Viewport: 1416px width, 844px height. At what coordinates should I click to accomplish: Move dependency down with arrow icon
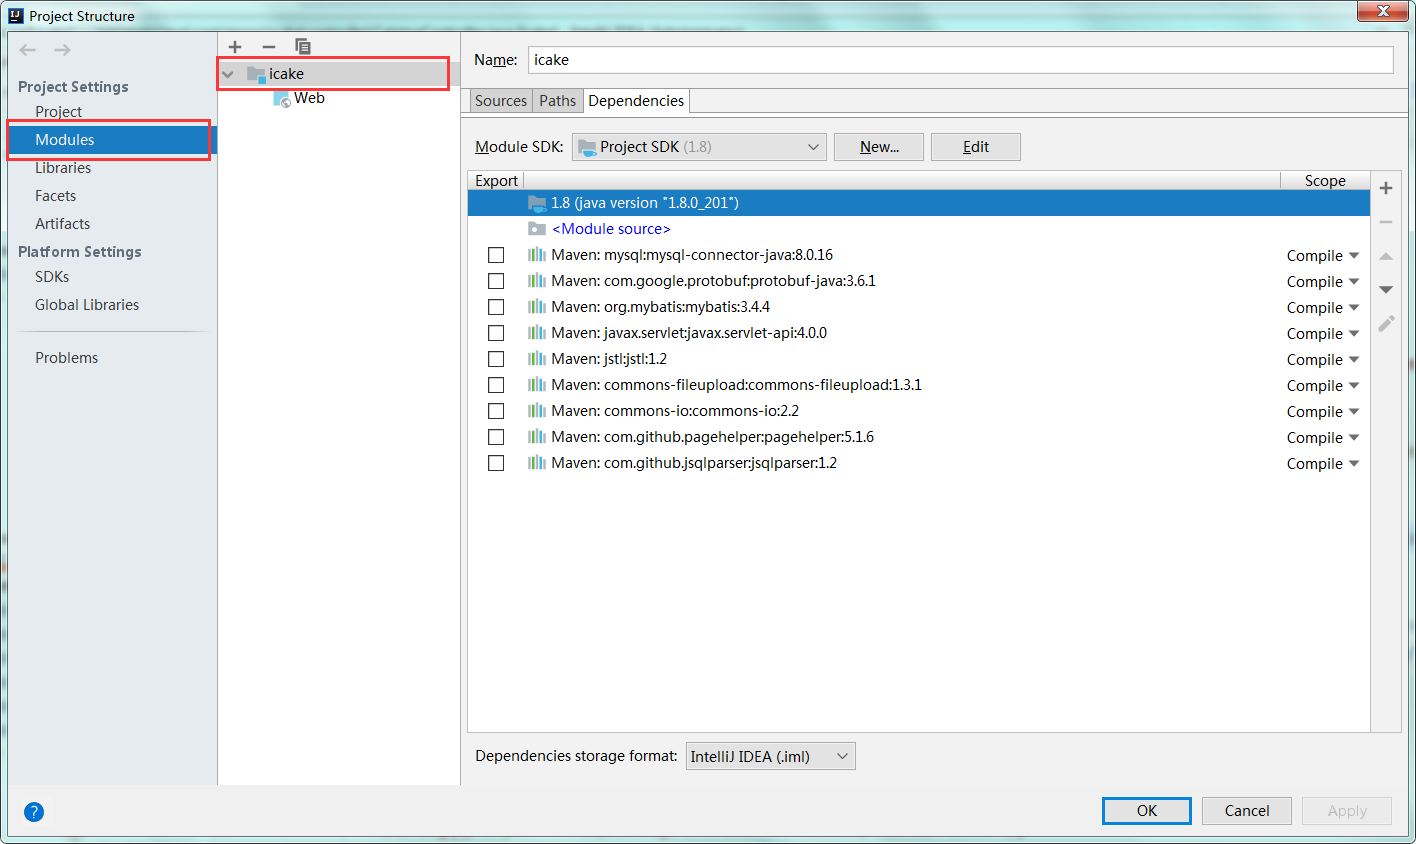tap(1386, 290)
